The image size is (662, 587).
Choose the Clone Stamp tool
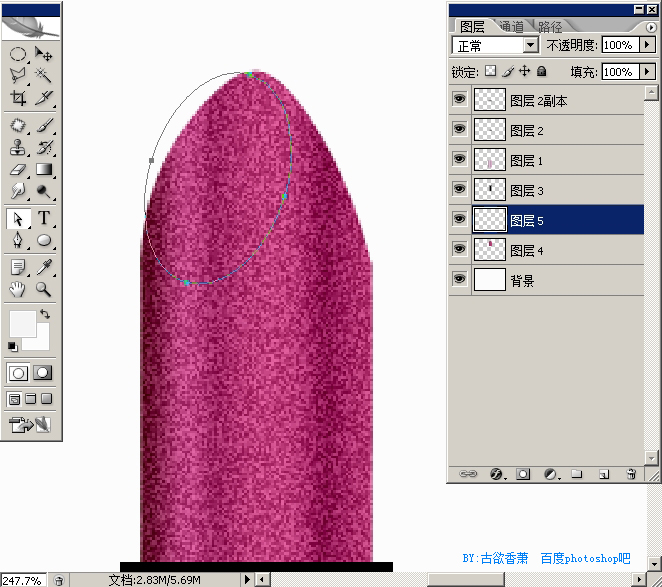click(18, 148)
